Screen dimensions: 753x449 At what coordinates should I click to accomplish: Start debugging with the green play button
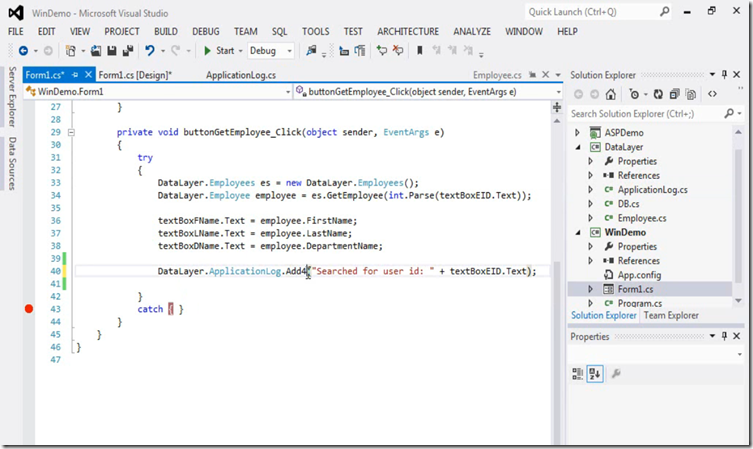[207, 50]
